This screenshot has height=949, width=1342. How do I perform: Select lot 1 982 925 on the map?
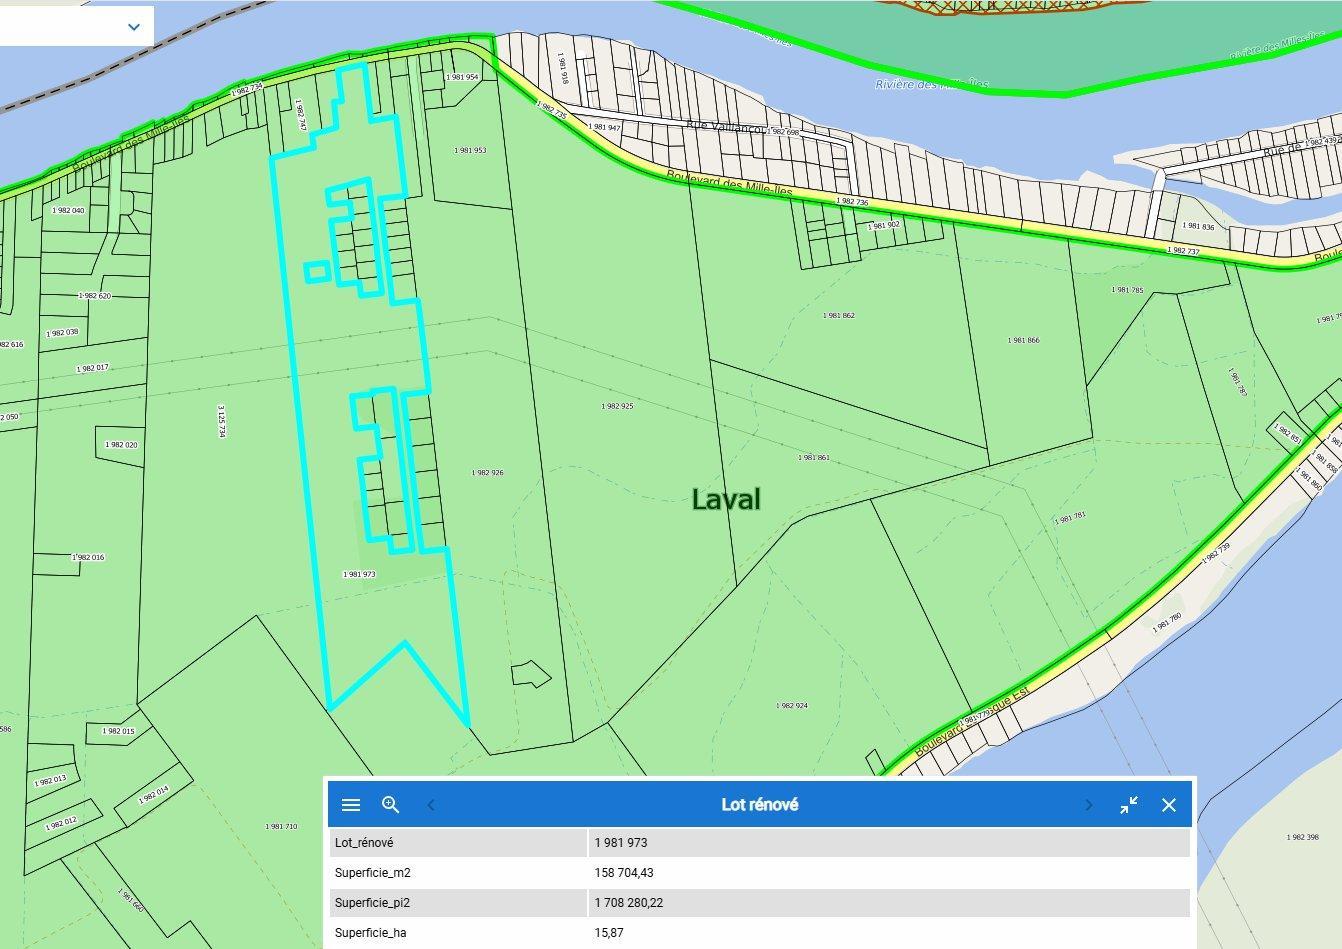tap(618, 406)
